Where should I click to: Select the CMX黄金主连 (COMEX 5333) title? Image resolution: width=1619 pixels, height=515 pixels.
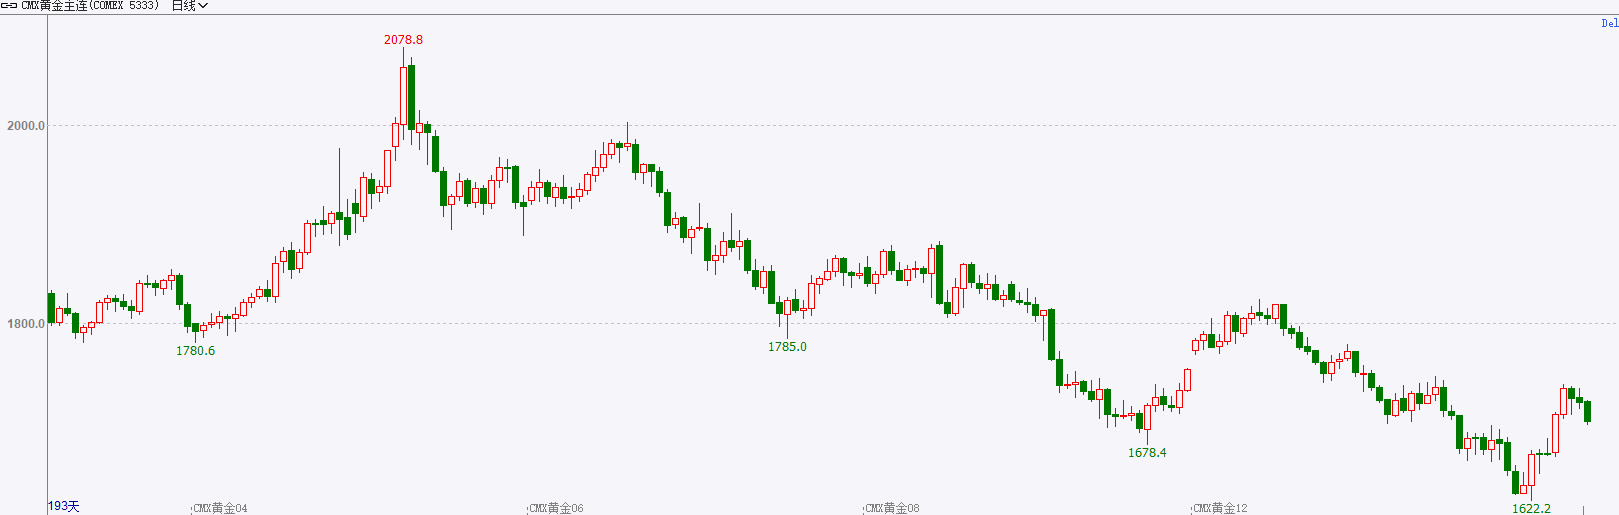click(x=90, y=6)
